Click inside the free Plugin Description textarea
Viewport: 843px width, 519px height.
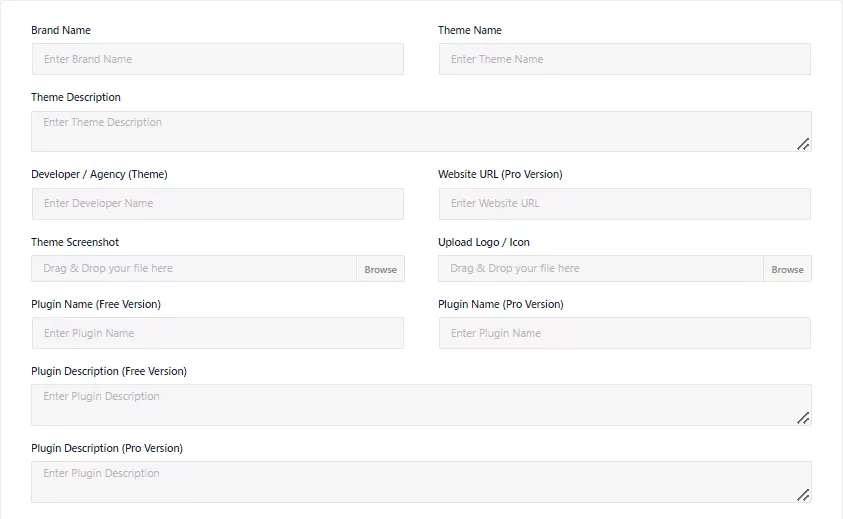coord(422,405)
